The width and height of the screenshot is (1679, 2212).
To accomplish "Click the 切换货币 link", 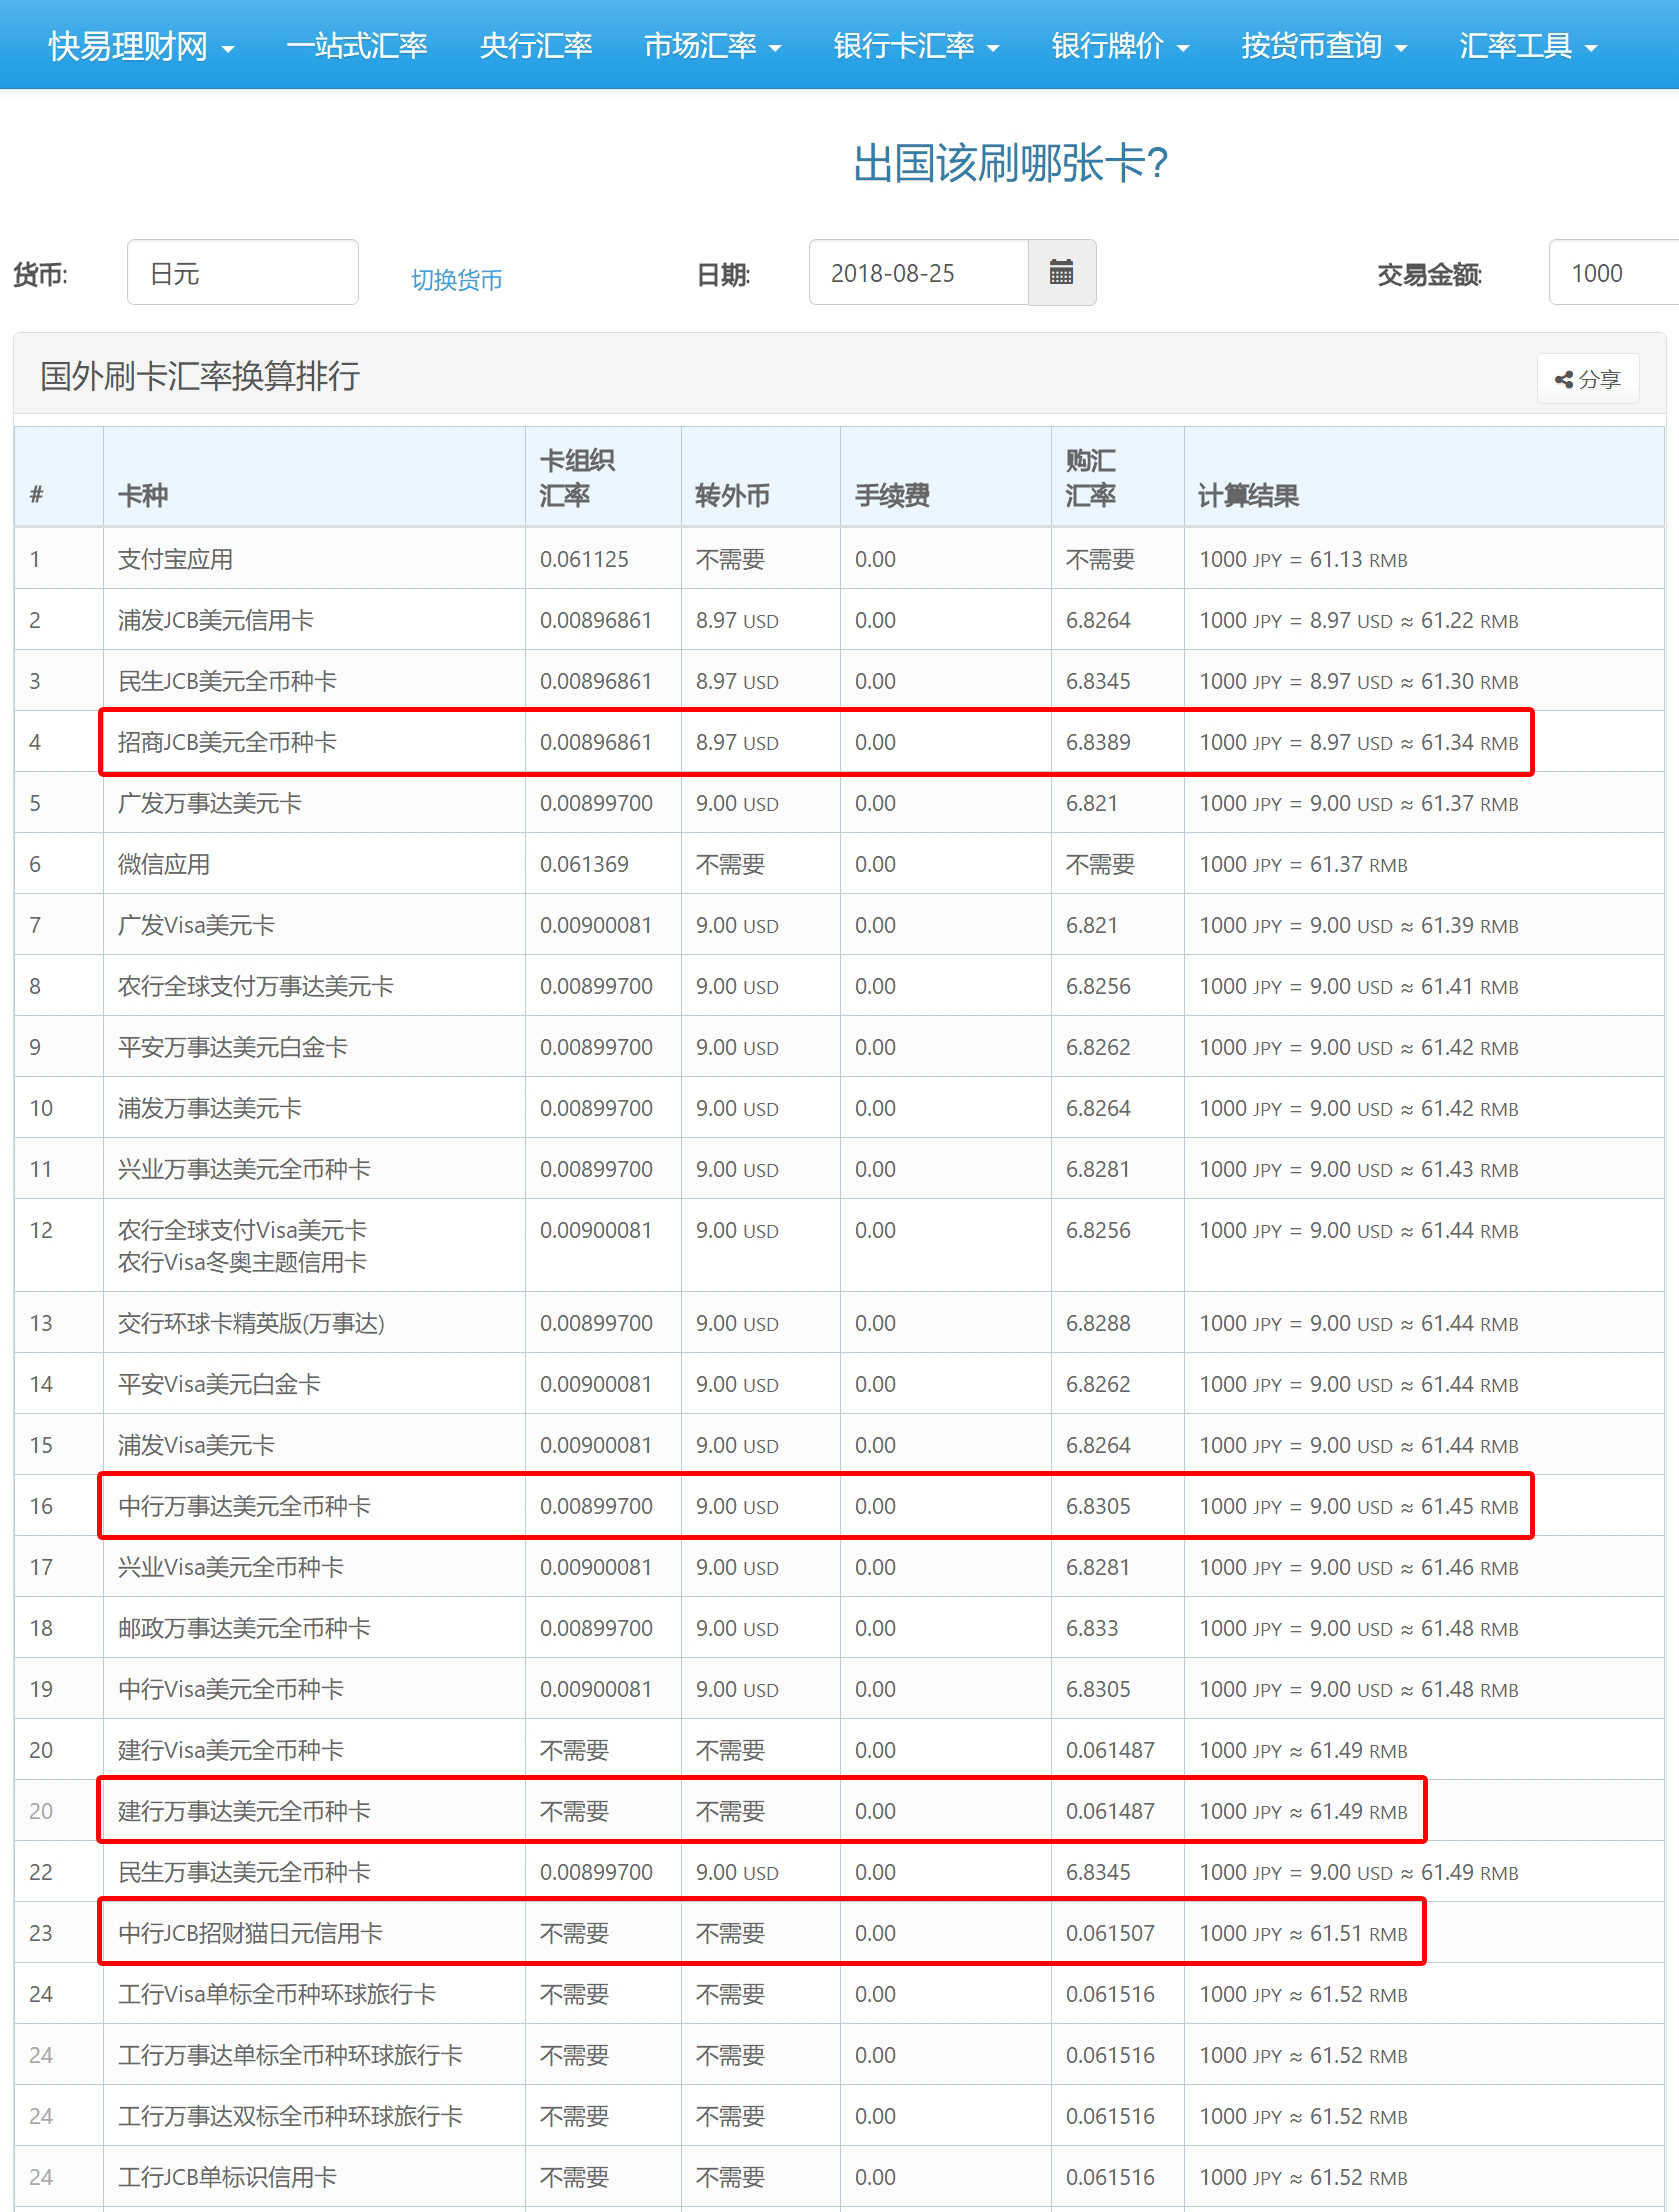I will (x=457, y=280).
